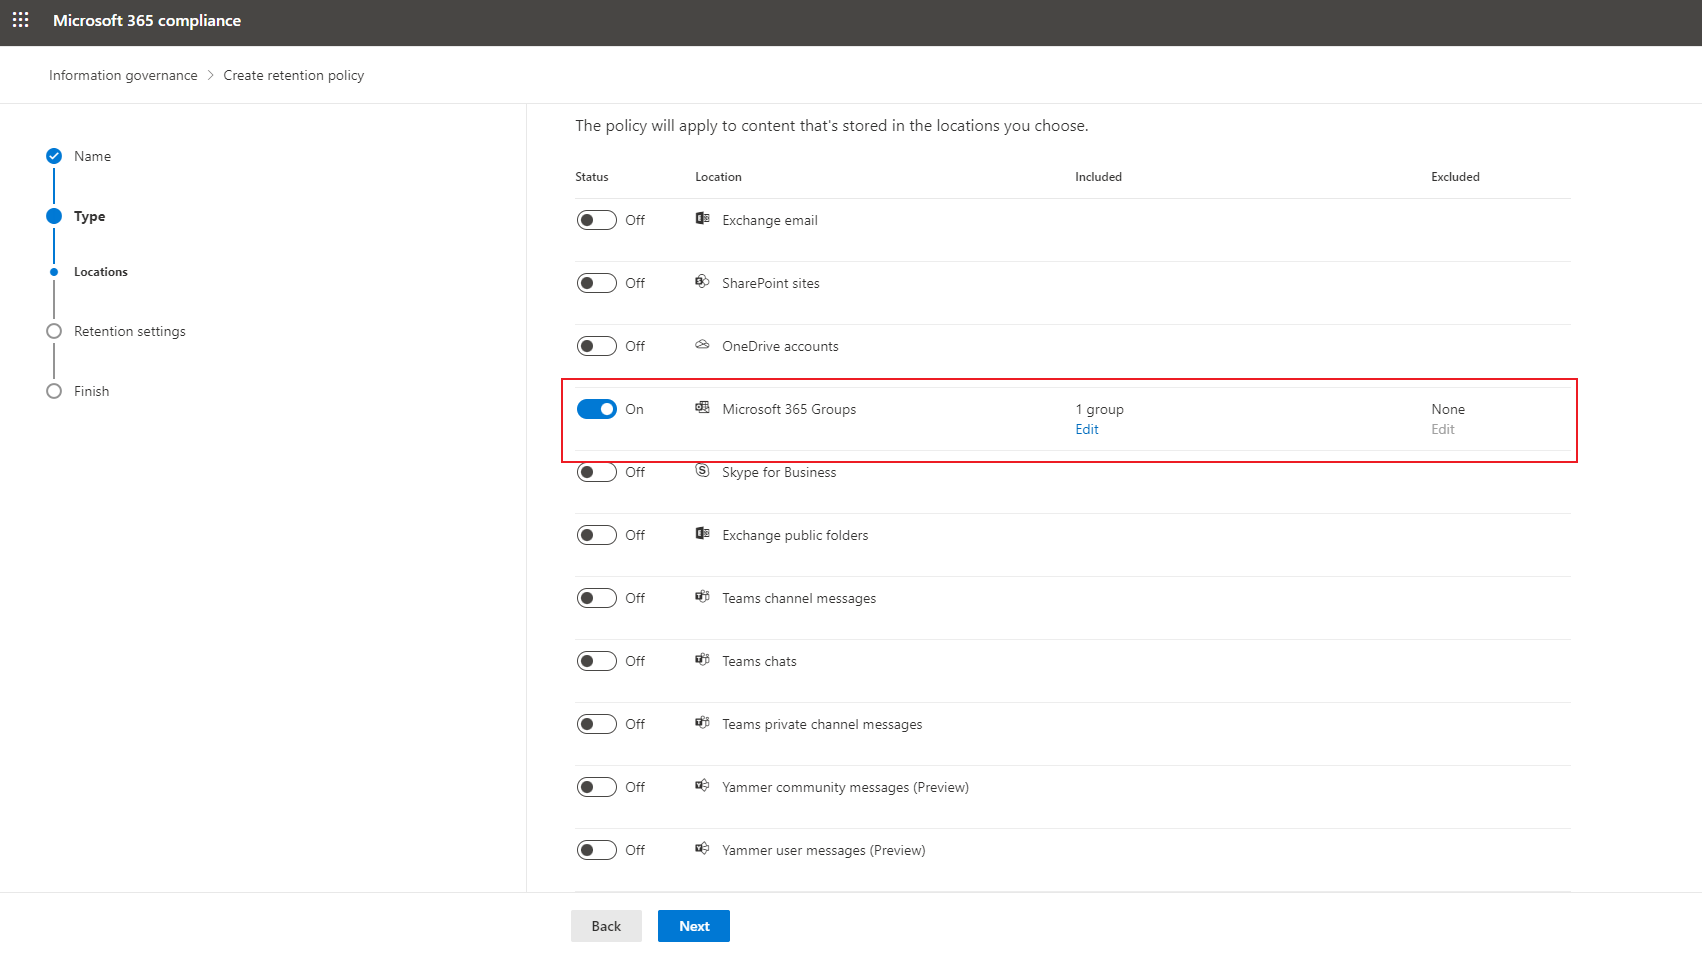Click the SharePoint sites location icon

pyautogui.click(x=703, y=282)
